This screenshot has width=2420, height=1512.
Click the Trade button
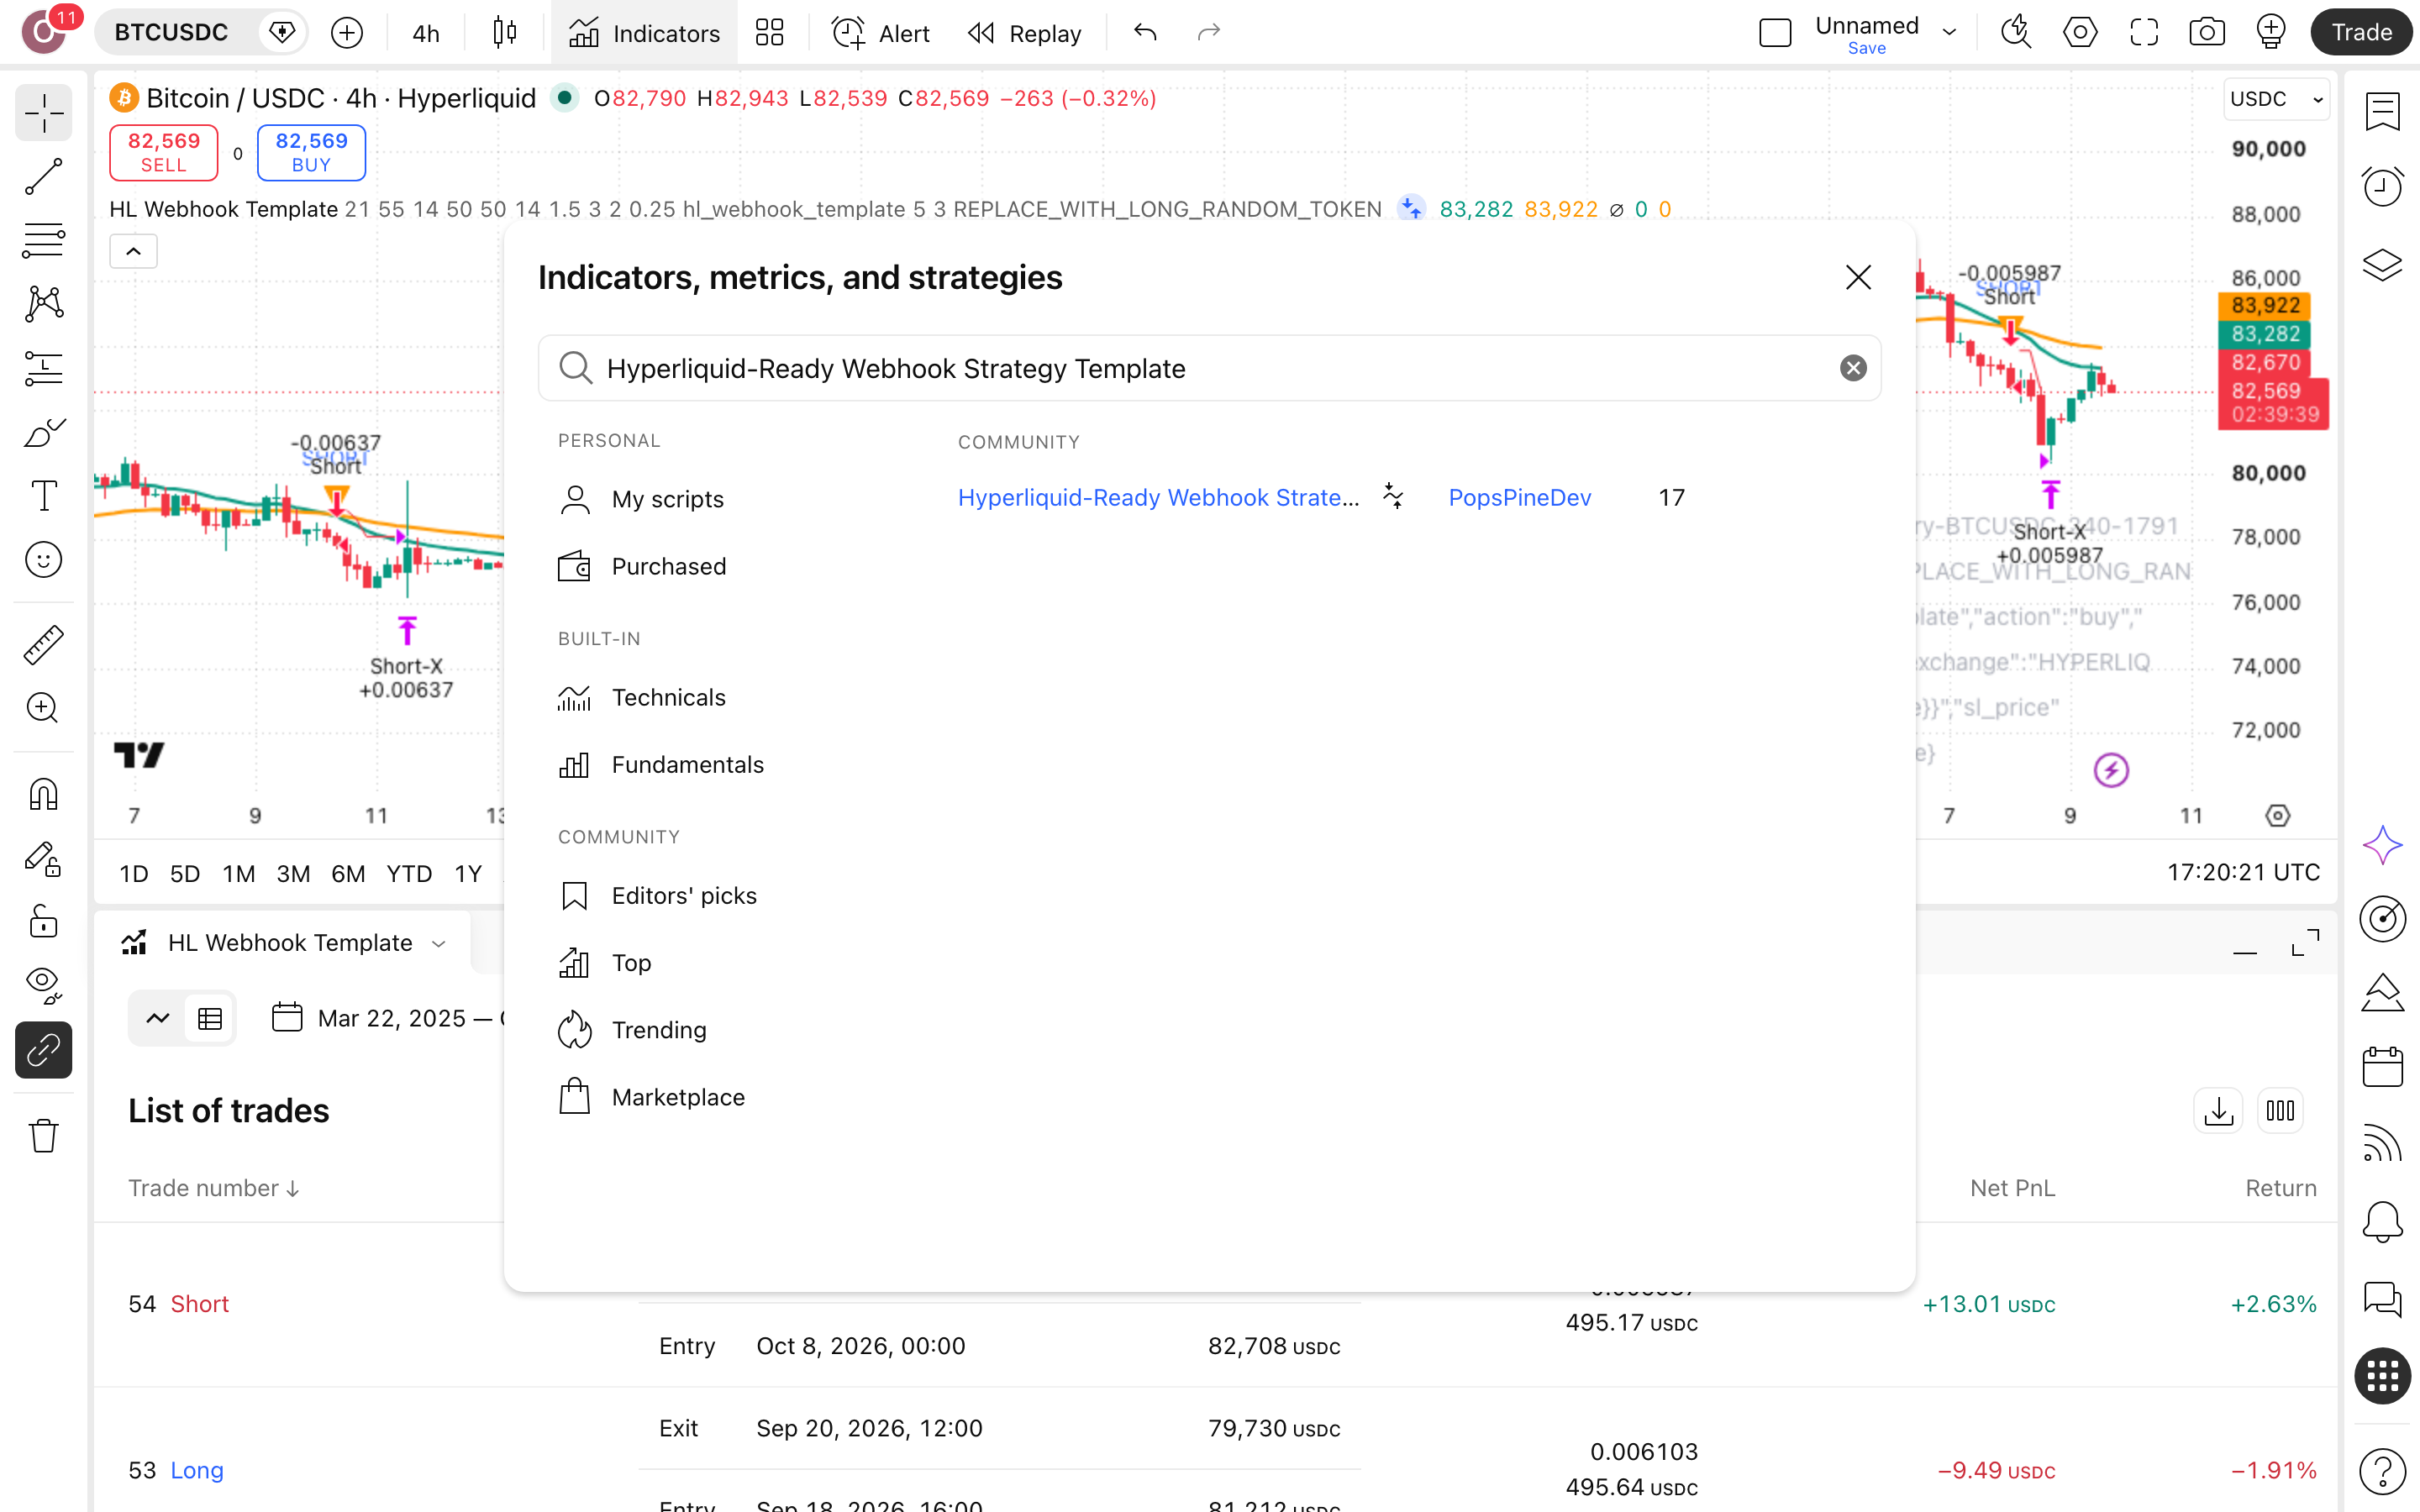pos(2360,33)
